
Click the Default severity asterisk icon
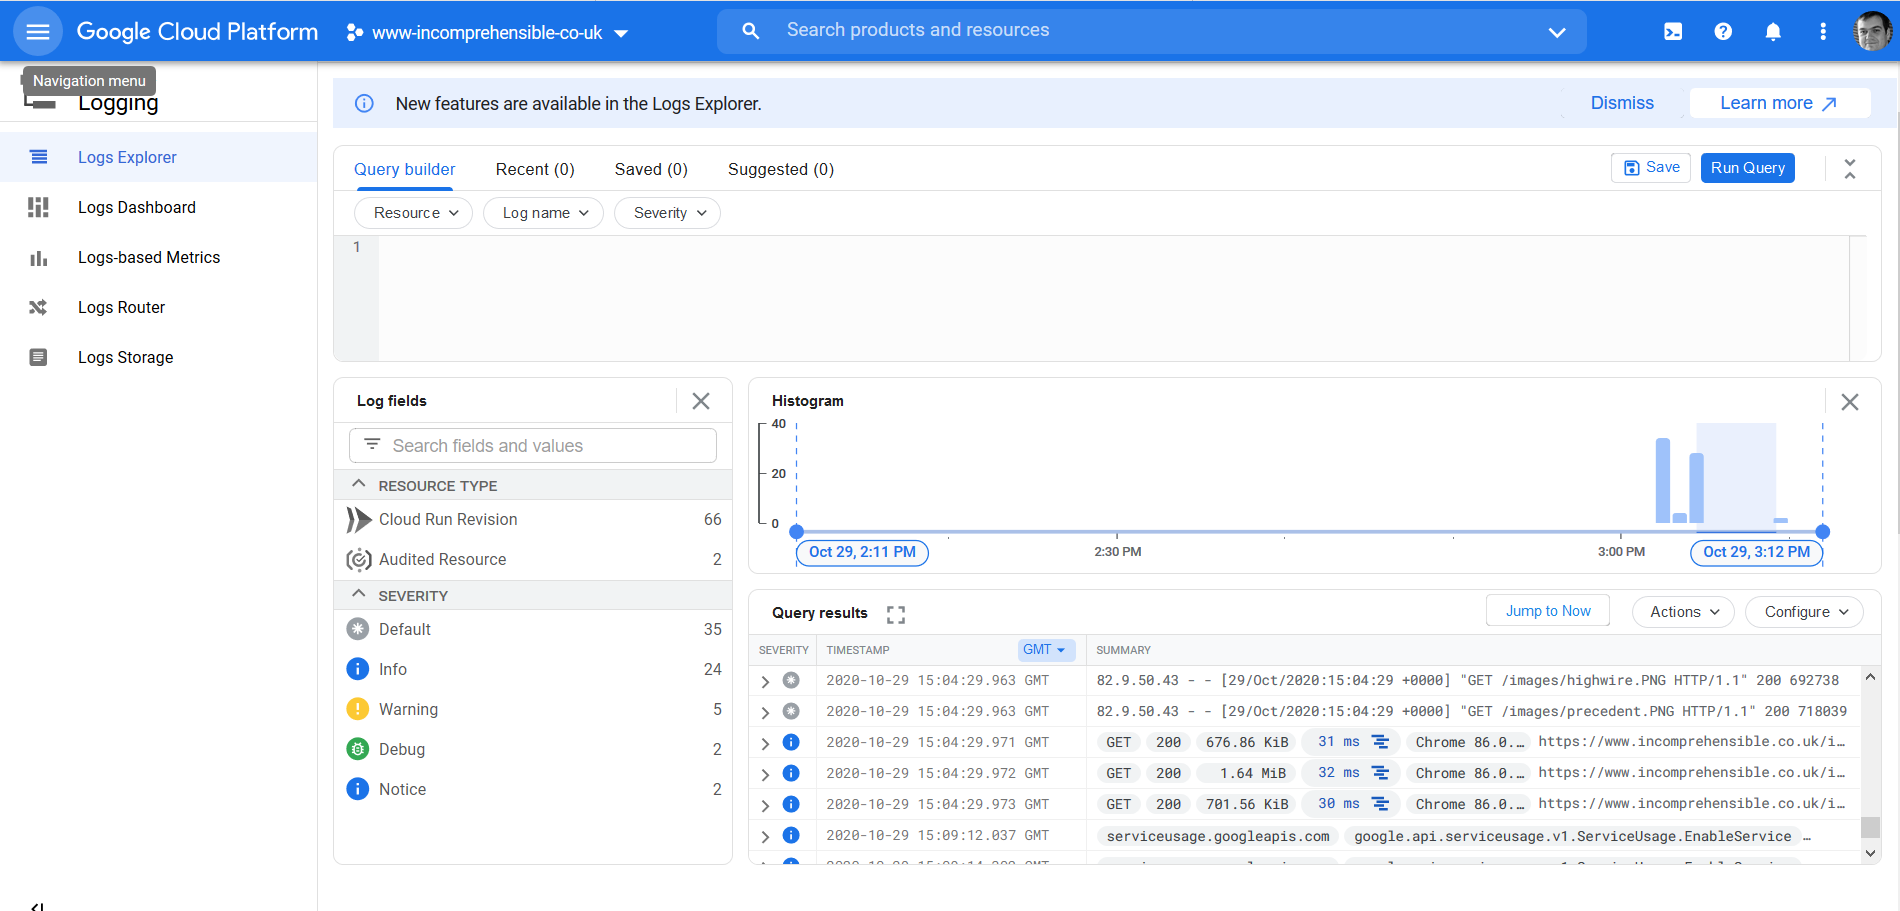(x=358, y=629)
